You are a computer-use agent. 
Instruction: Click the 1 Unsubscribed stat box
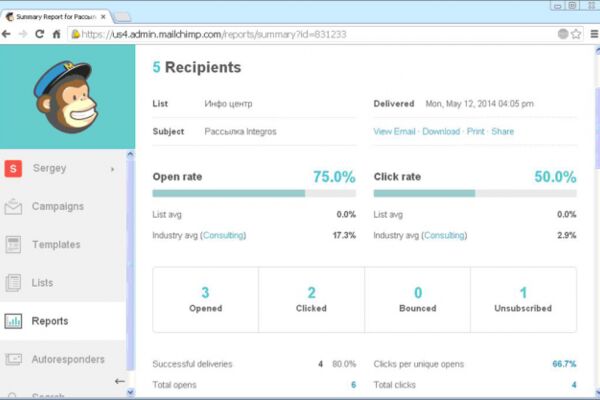tap(523, 300)
